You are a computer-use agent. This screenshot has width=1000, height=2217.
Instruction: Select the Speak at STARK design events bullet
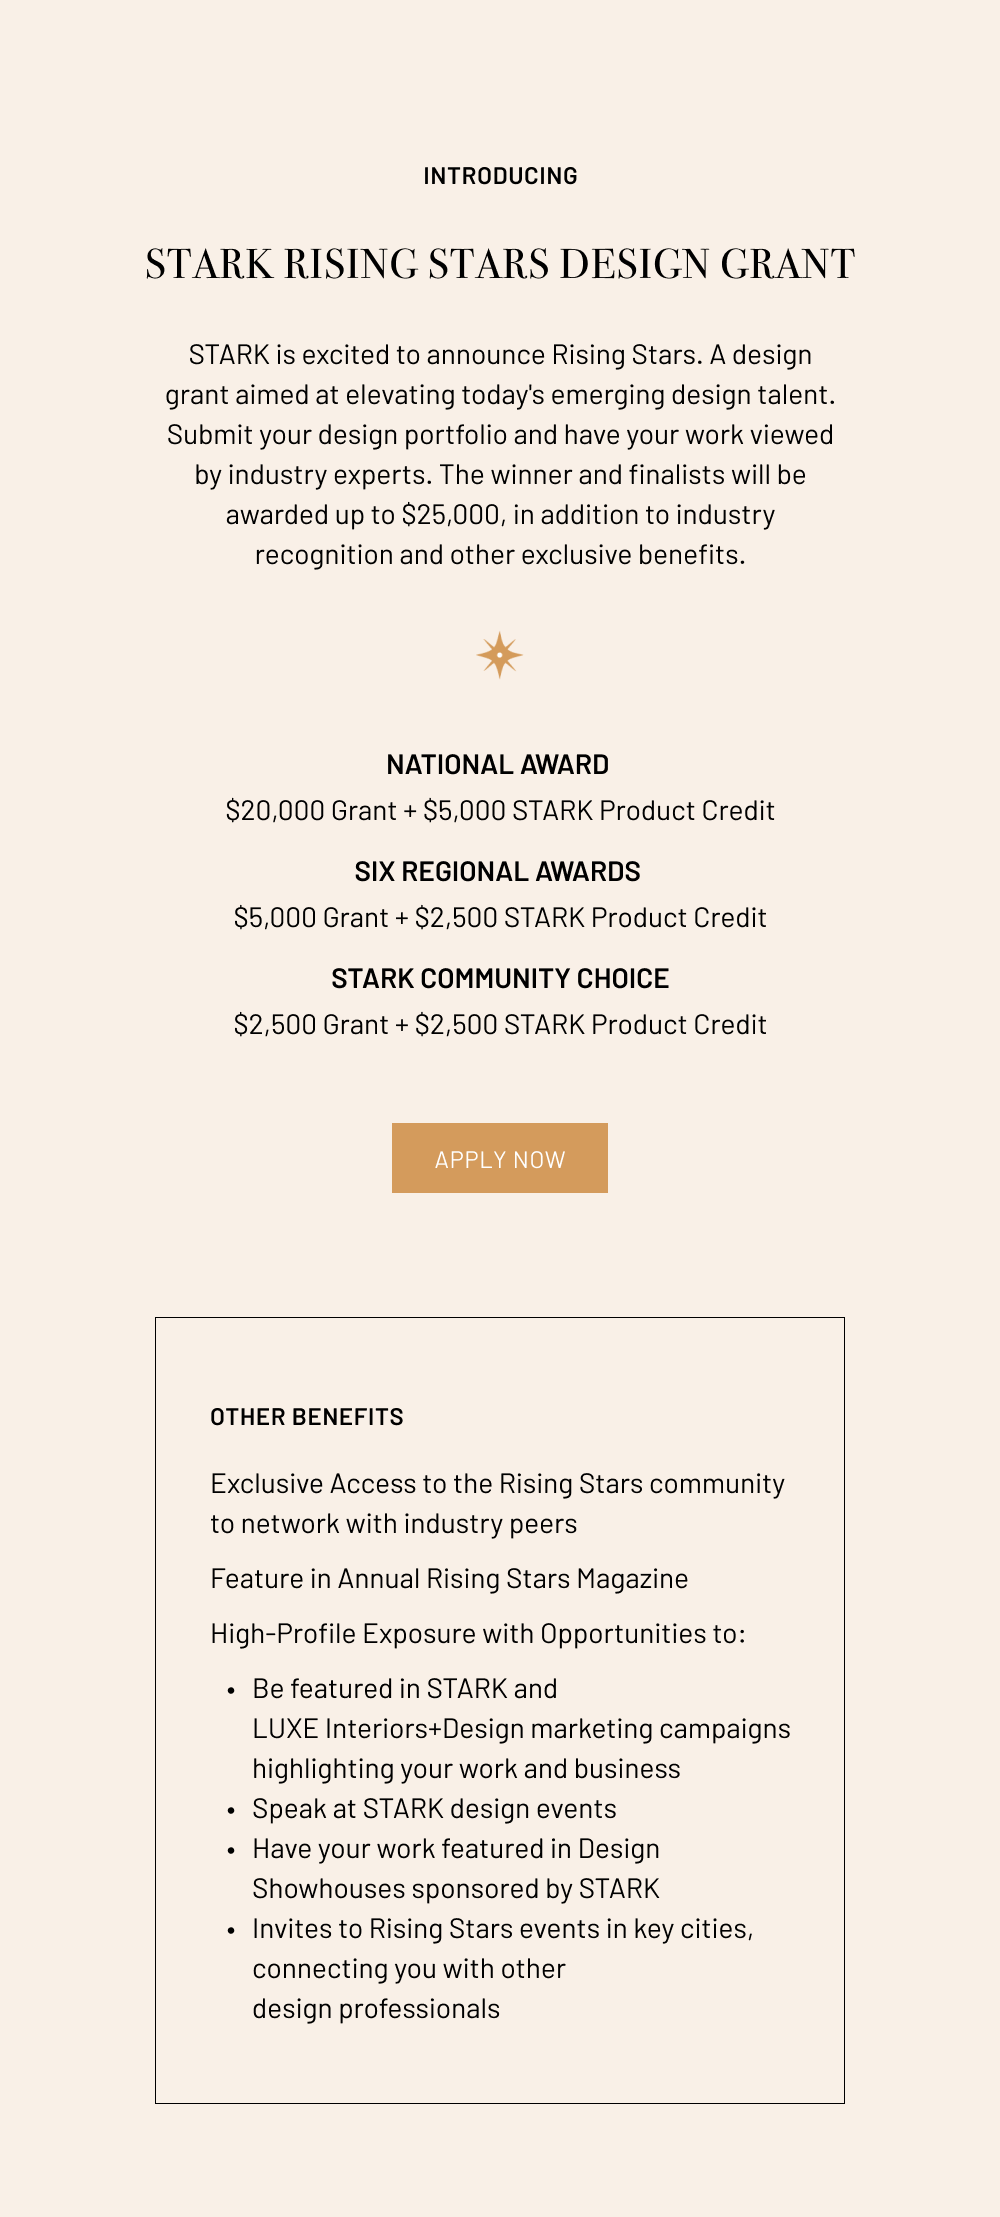point(435,1808)
